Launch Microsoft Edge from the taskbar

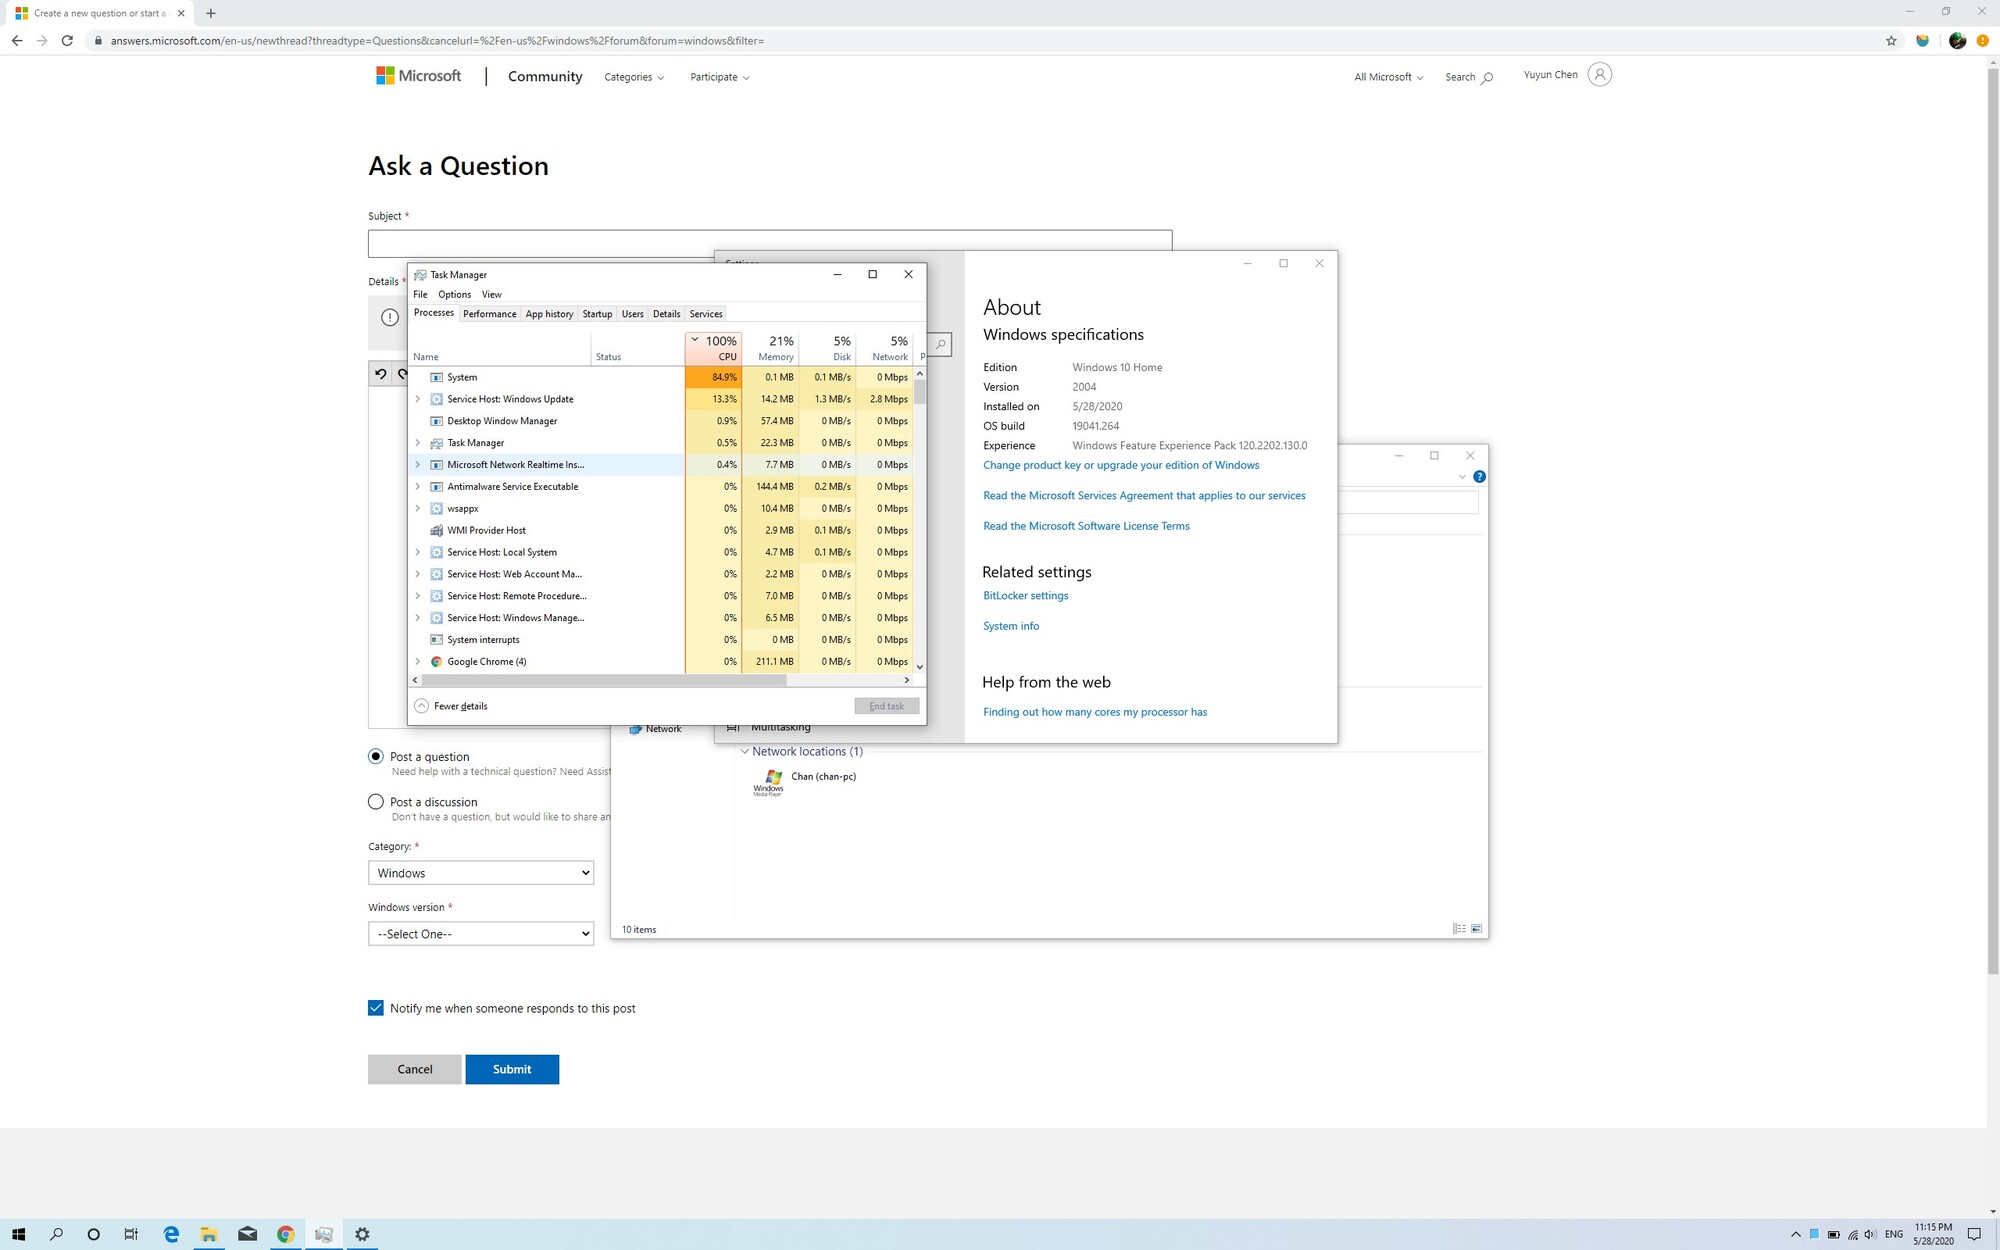point(171,1234)
